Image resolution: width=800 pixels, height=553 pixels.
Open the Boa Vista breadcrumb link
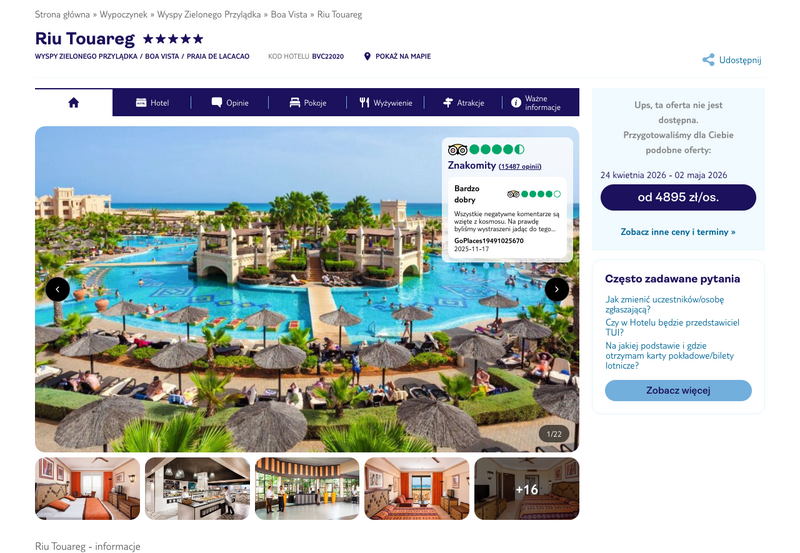pos(289,14)
